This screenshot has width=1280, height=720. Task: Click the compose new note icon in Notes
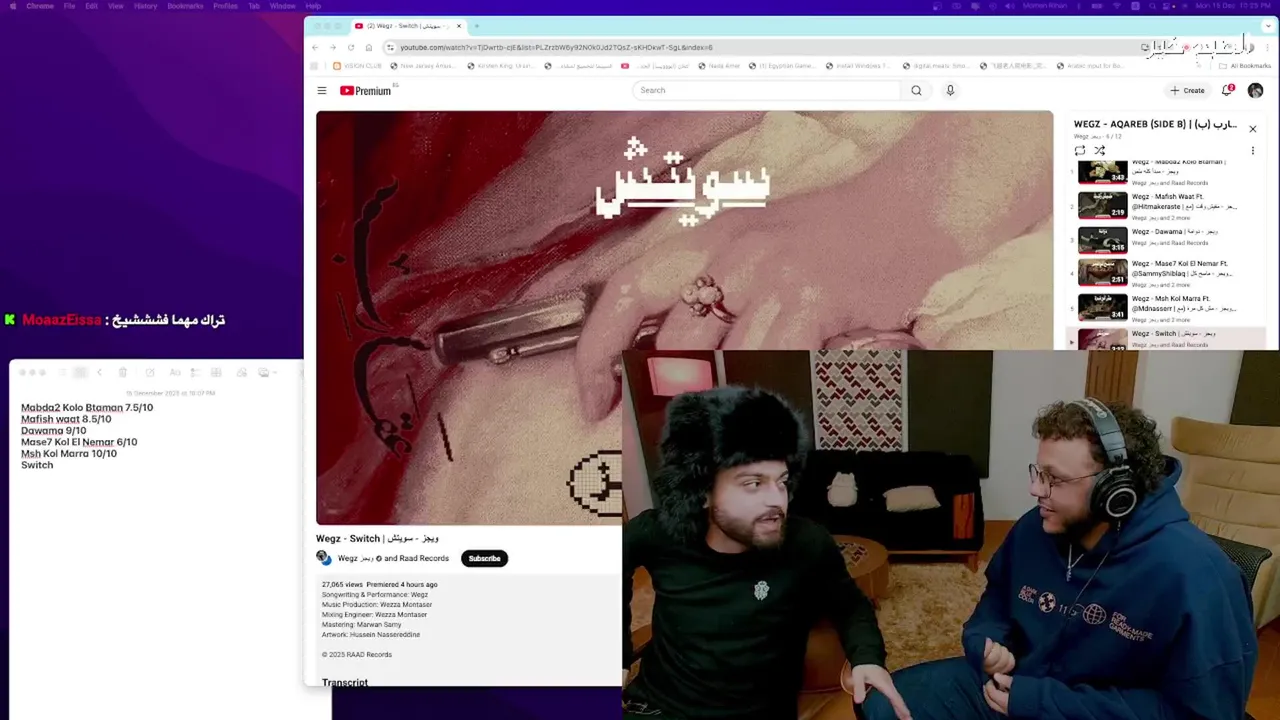tap(150, 372)
